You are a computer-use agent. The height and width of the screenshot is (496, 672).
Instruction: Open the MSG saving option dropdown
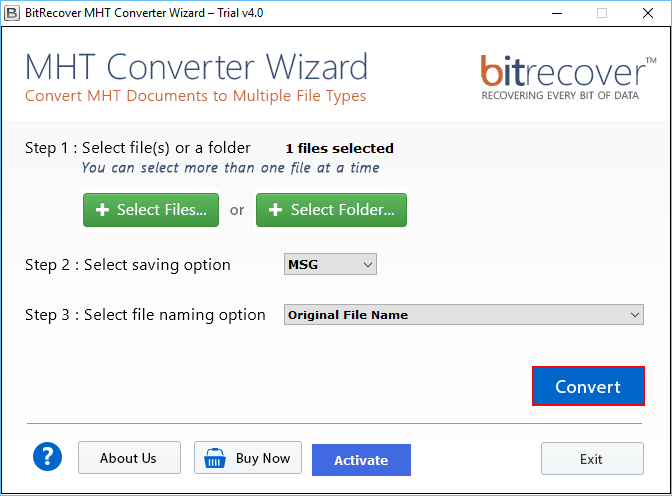(x=330, y=264)
